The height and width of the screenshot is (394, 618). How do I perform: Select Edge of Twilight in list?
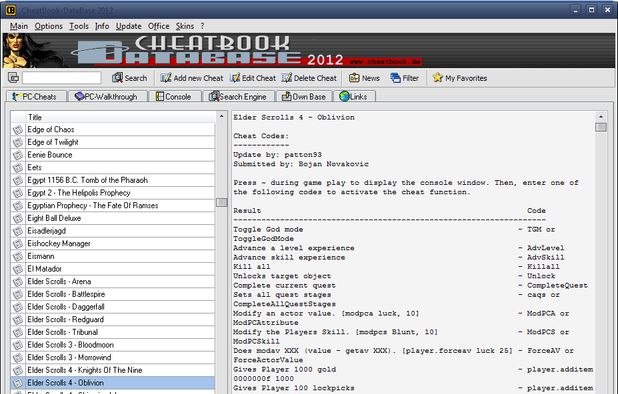(113, 142)
